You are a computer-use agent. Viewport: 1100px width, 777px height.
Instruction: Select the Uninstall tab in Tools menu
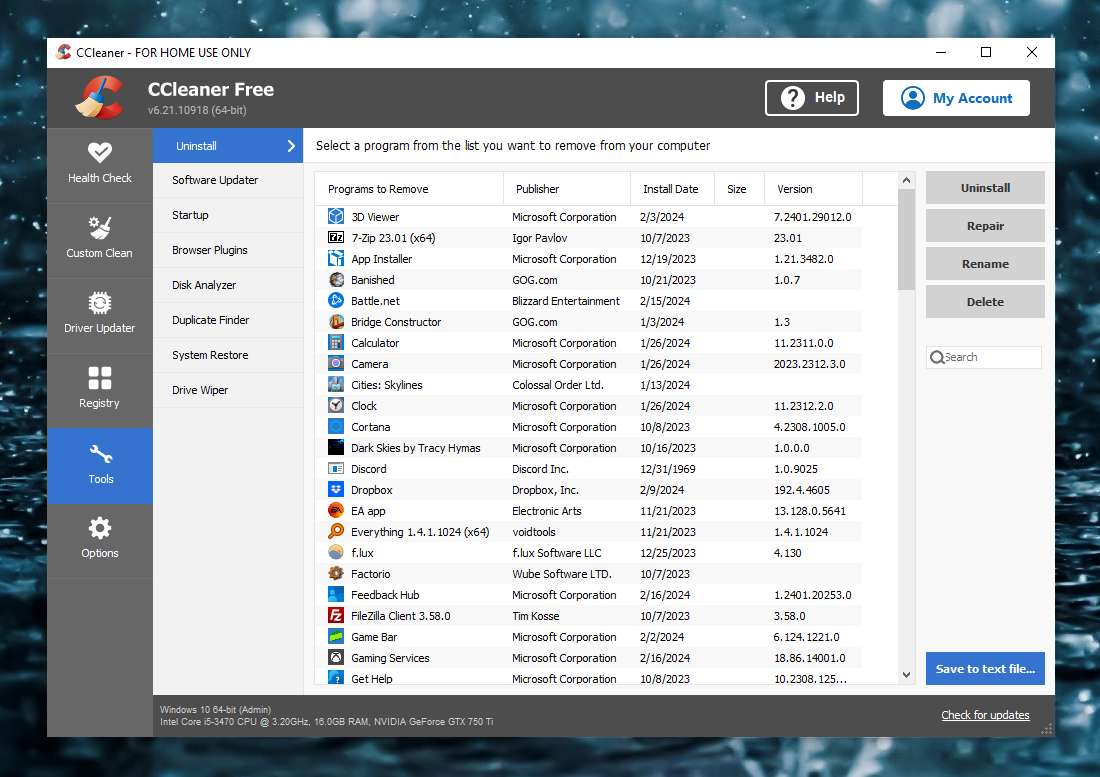[x=228, y=146]
